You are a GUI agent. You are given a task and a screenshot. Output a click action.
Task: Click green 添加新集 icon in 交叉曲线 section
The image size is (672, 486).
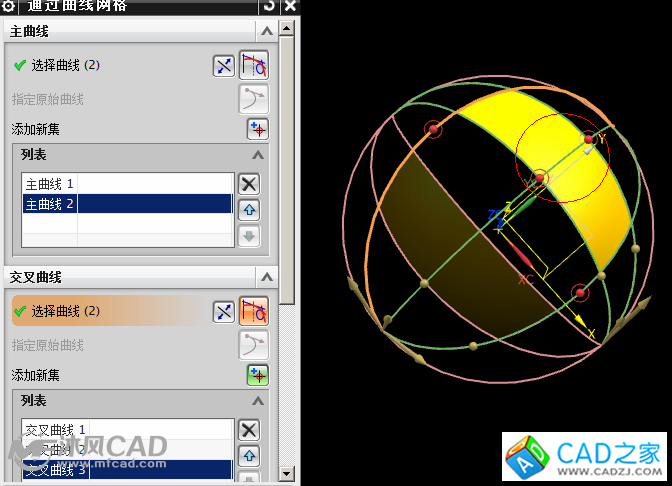[258, 375]
